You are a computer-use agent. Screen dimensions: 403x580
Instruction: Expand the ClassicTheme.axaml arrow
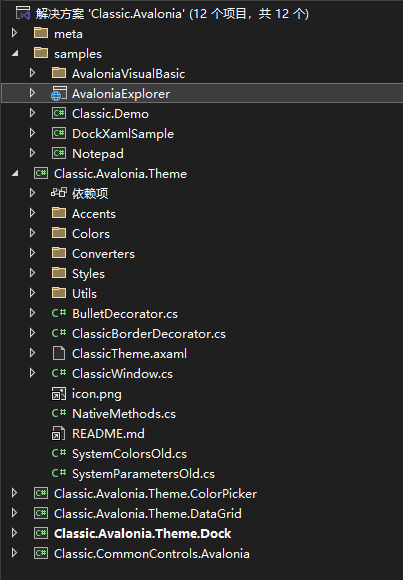point(33,353)
